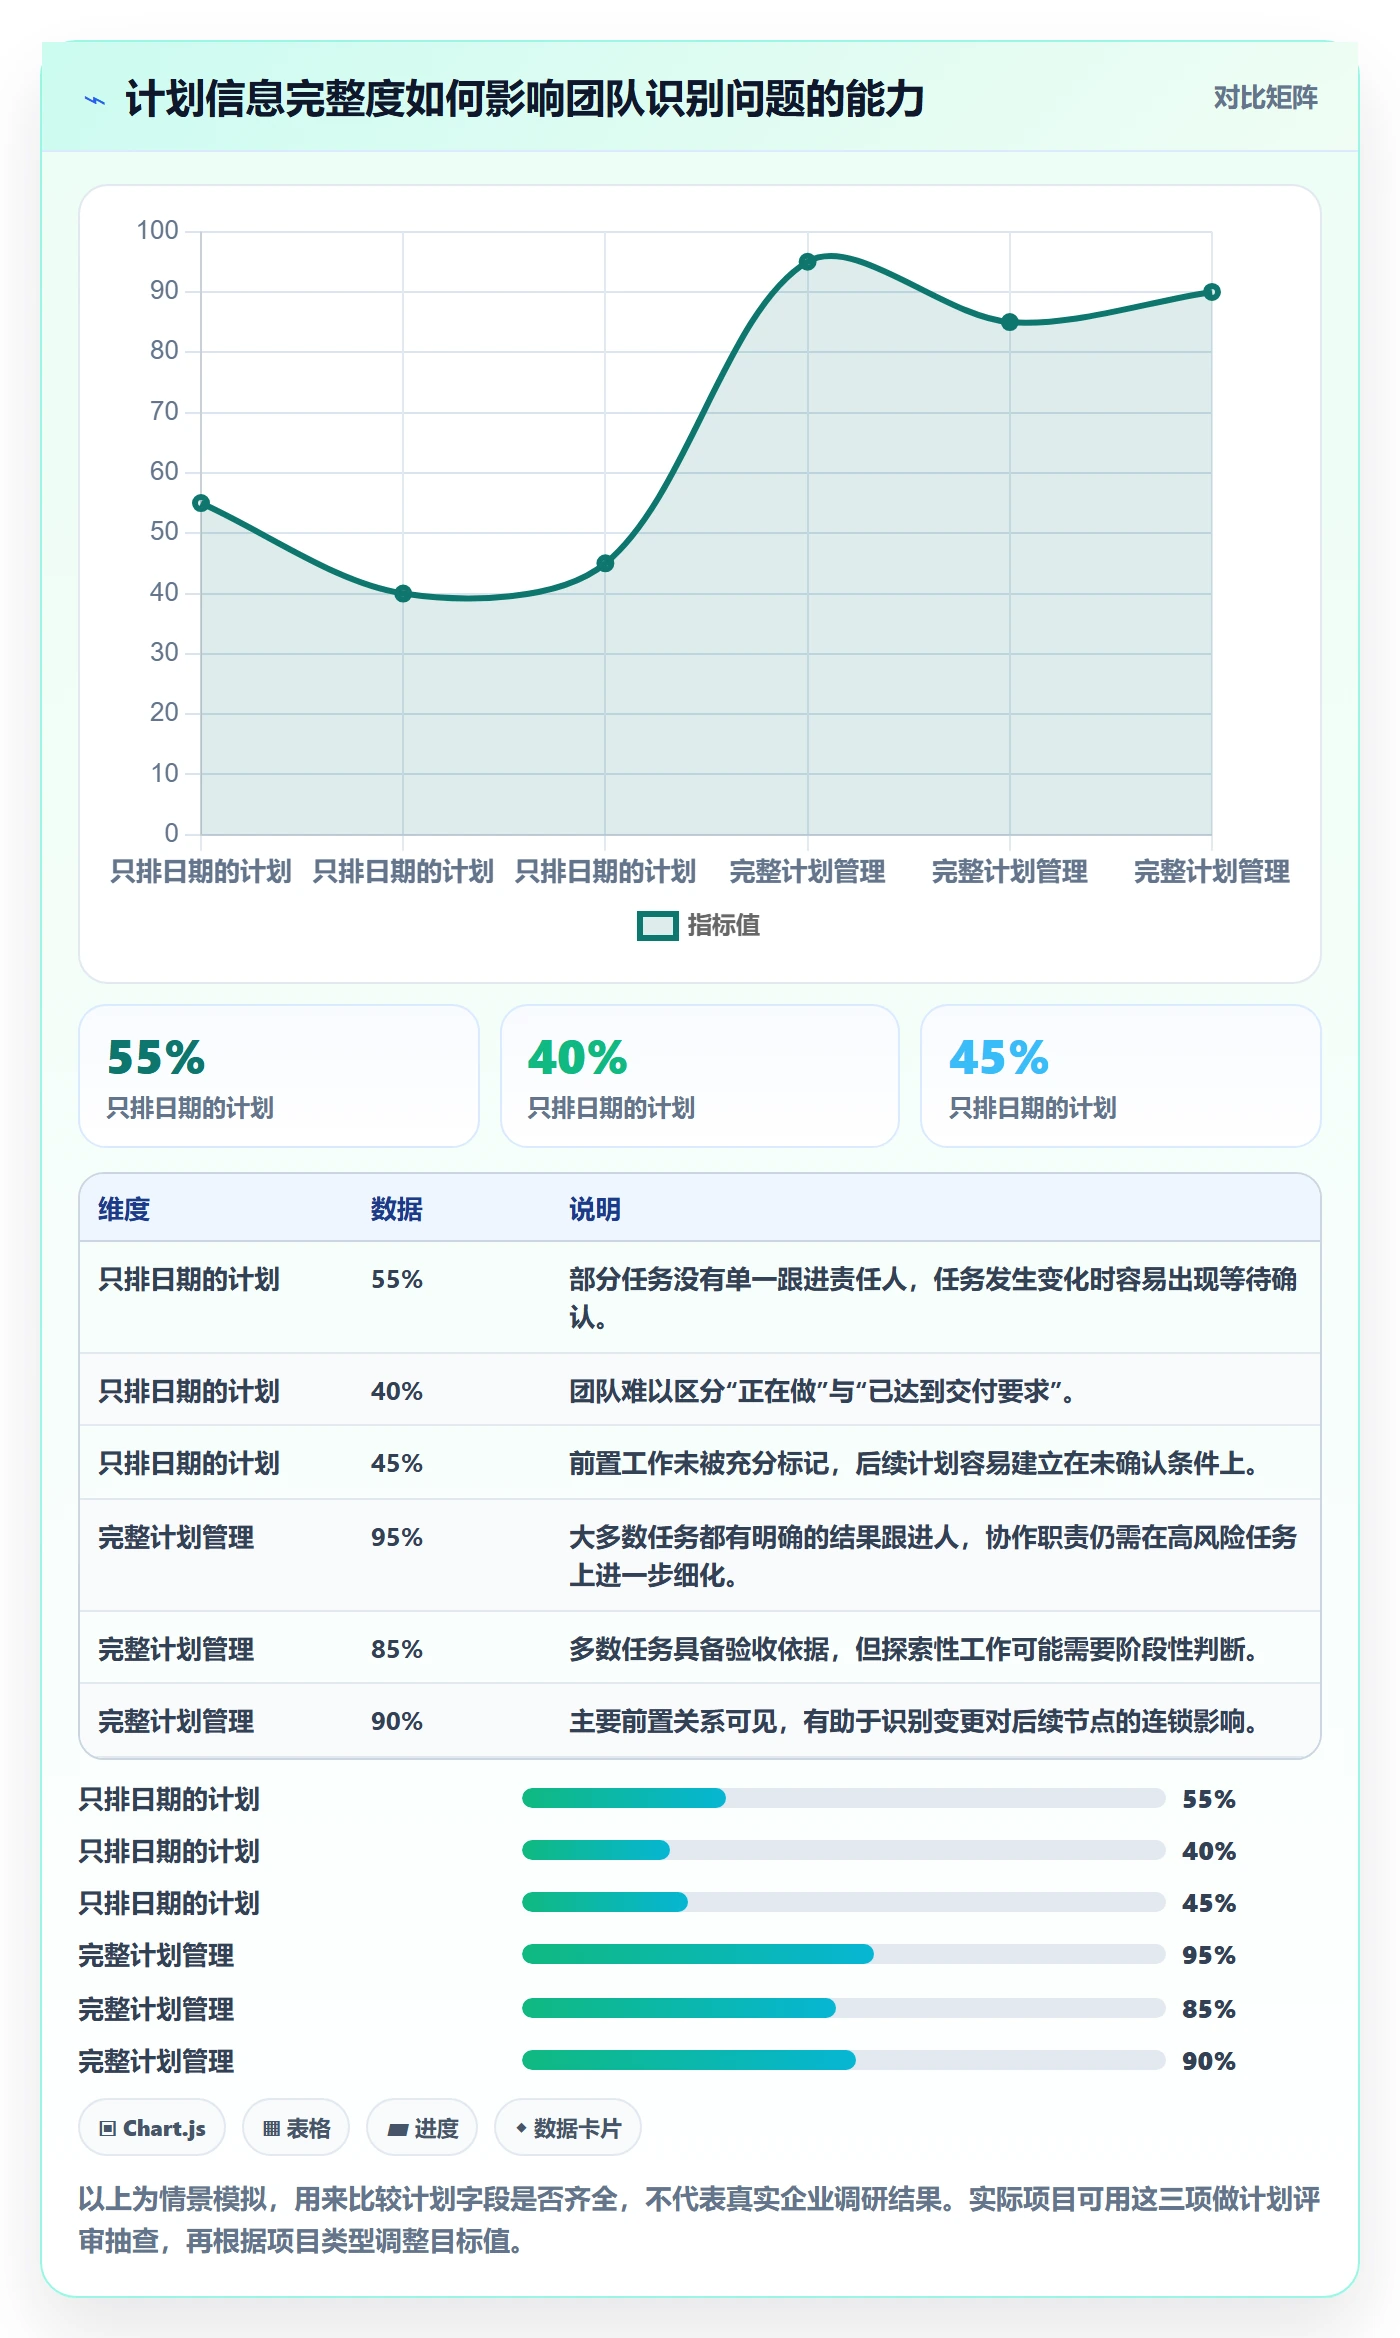
Task: Click the description starting 主要前置关系可见
Action: coord(913,1721)
